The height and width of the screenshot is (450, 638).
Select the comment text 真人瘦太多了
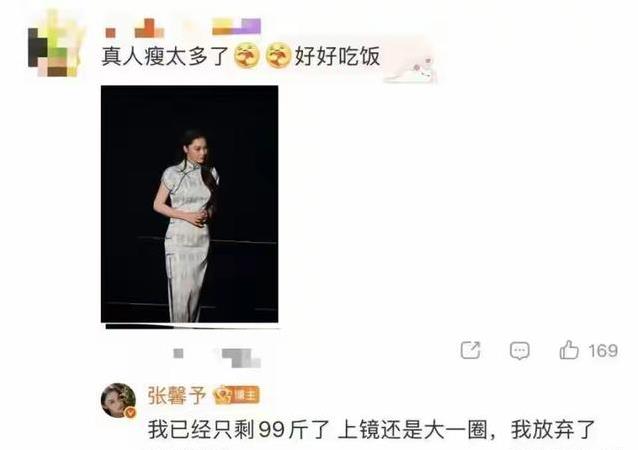point(166,56)
